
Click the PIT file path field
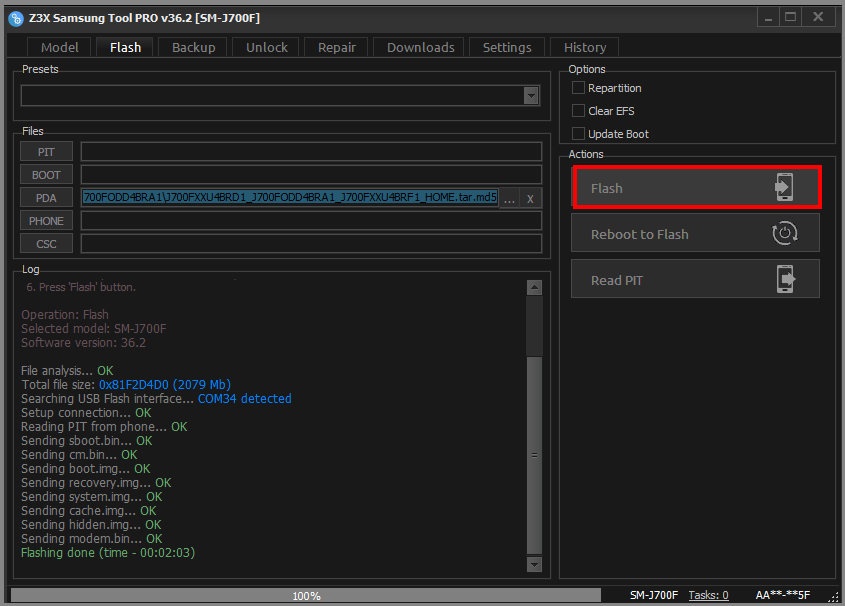click(311, 152)
